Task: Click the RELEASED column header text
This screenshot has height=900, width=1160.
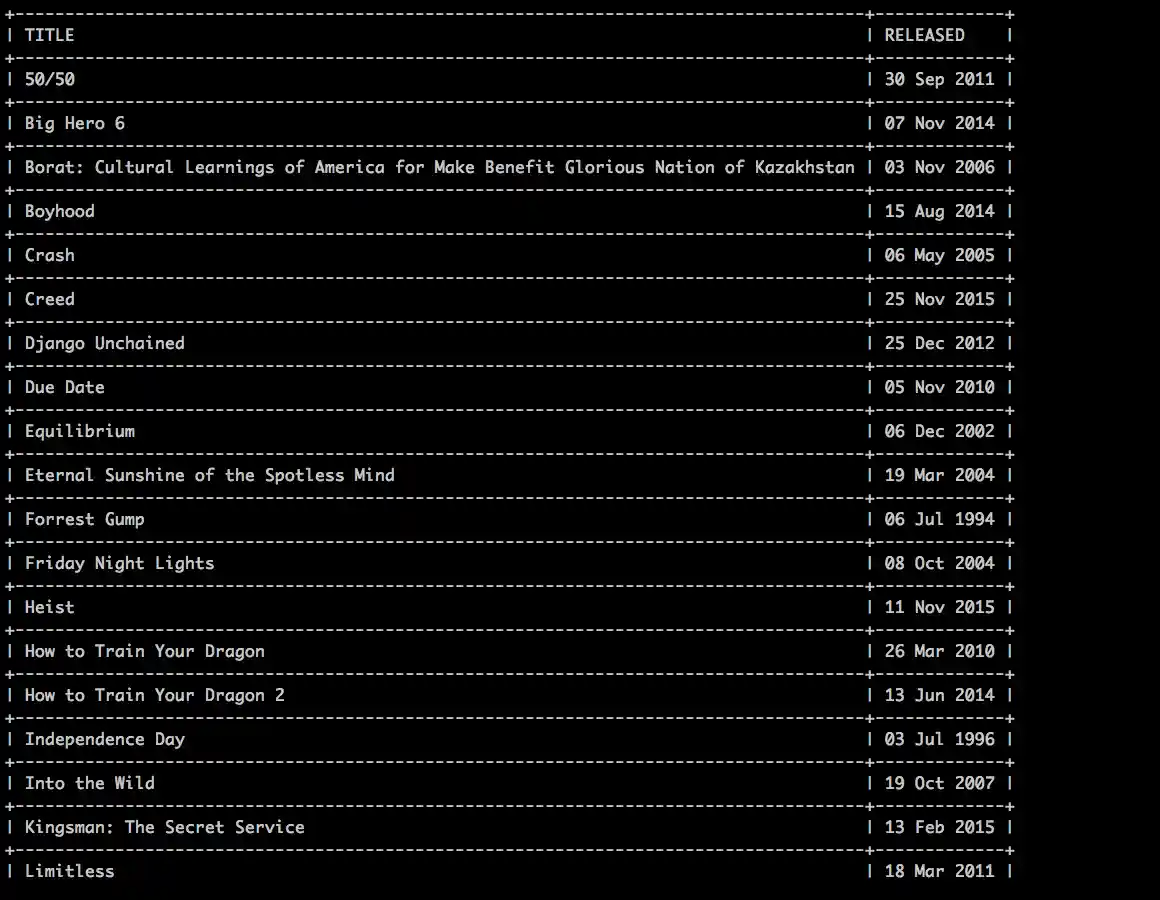Action: pyautogui.click(x=925, y=35)
